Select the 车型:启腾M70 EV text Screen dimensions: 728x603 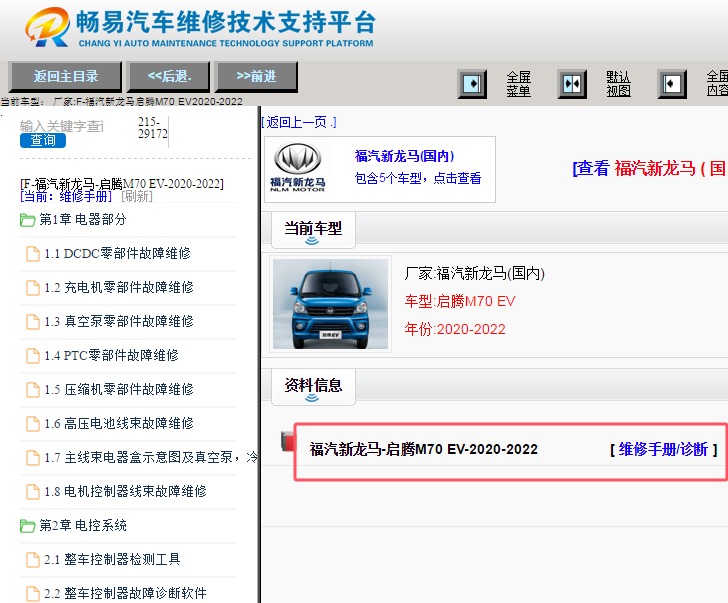pos(460,301)
